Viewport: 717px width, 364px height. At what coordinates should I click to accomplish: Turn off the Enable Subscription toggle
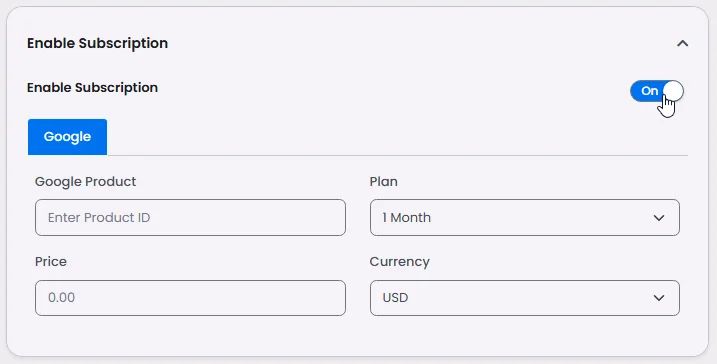pyautogui.click(x=657, y=91)
